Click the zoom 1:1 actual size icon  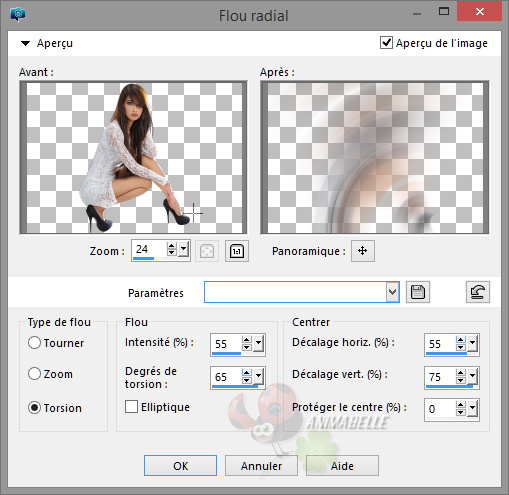237,251
